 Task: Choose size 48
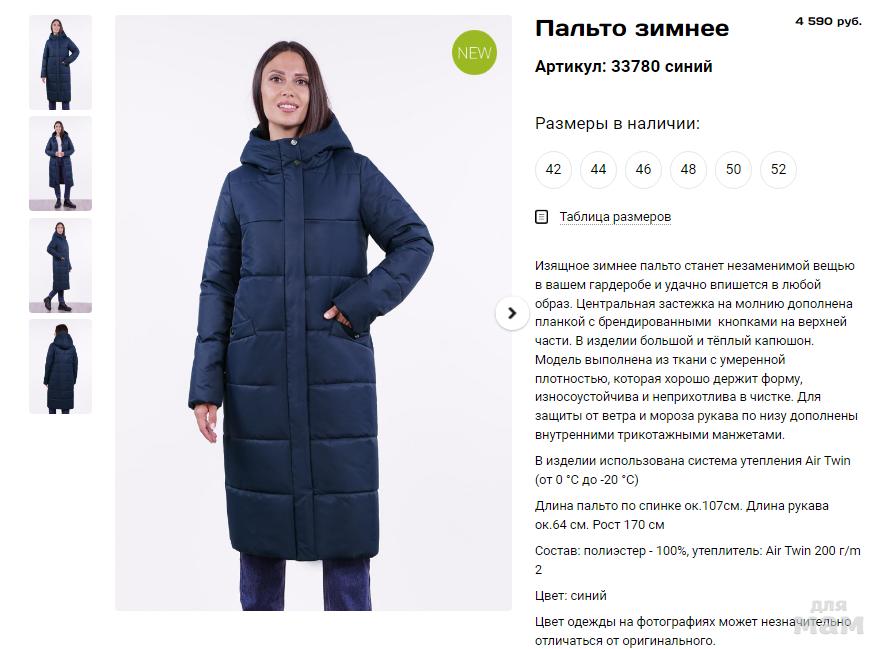click(x=688, y=169)
